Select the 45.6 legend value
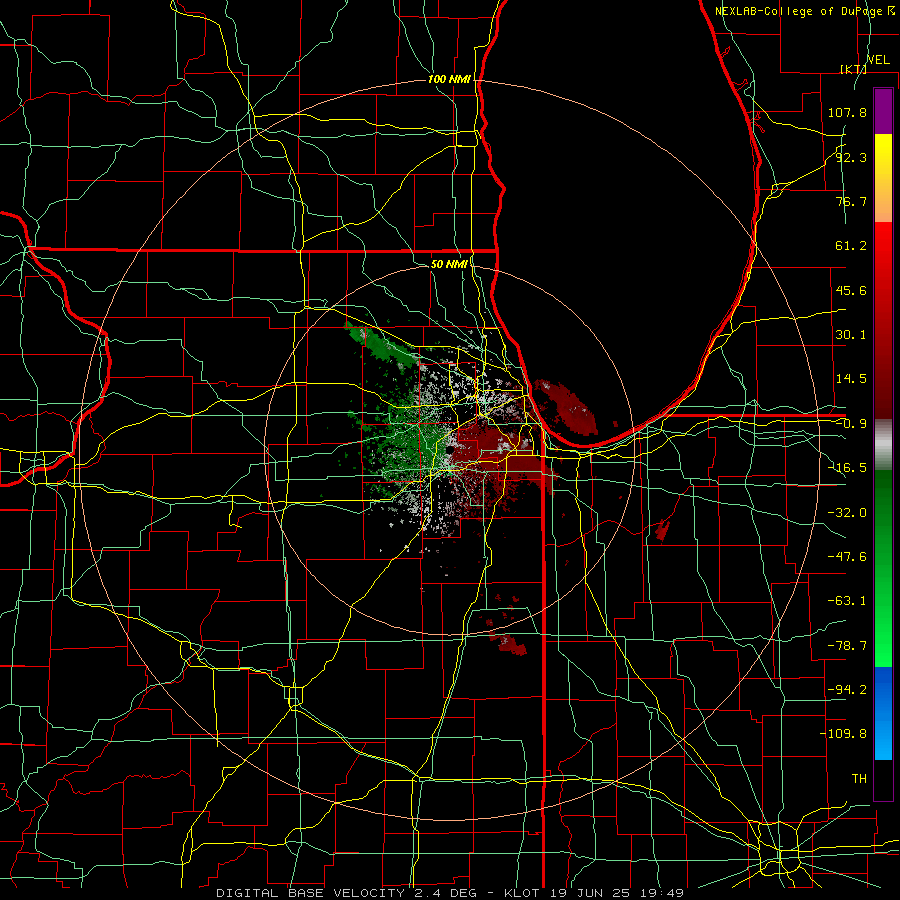Viewport: 900px width, 900px height. click(851, 290)
